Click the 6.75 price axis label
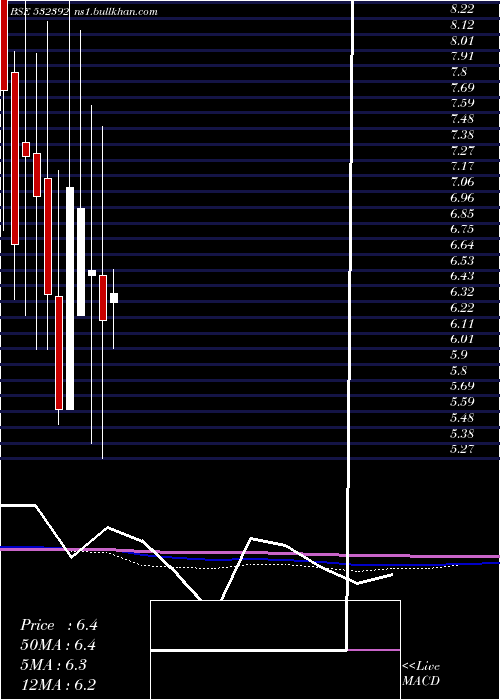This screenshot has height=700, width=500. click(x=462, y=229)
